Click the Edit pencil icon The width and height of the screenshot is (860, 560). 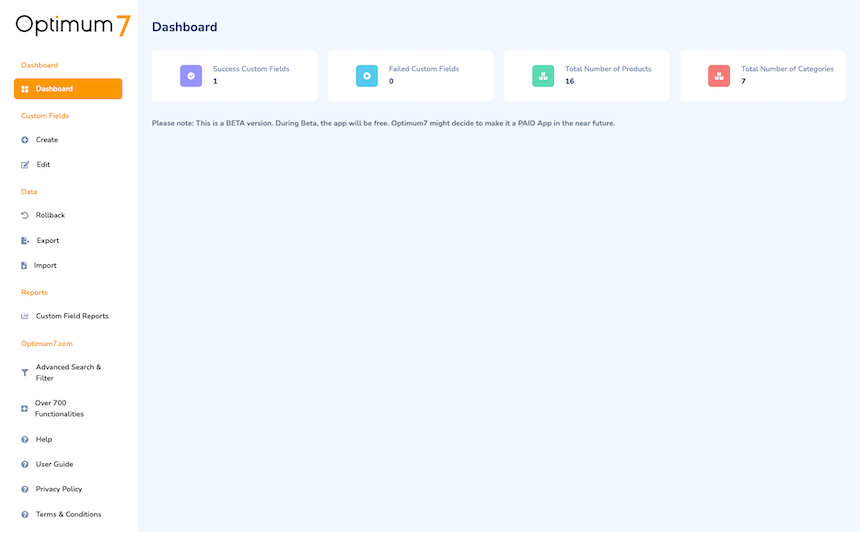25,165
